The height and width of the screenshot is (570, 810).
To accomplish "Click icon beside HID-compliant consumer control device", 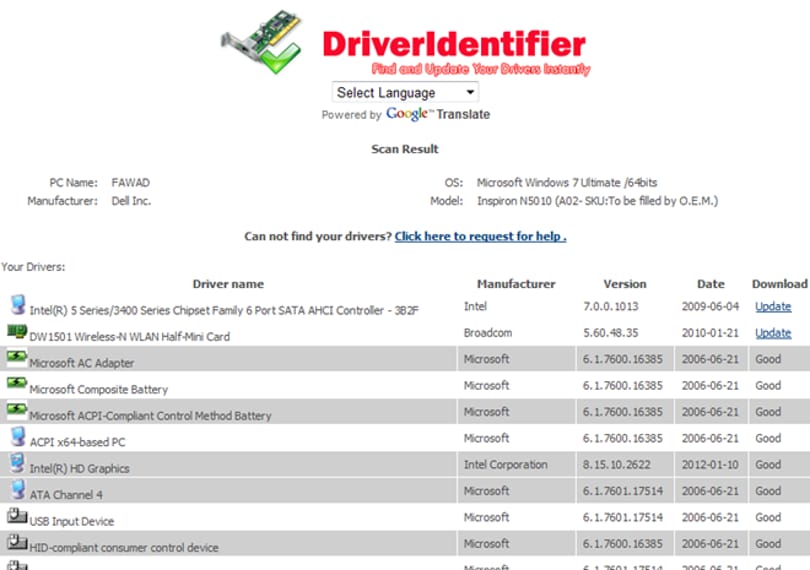I will tap(17, 542).
